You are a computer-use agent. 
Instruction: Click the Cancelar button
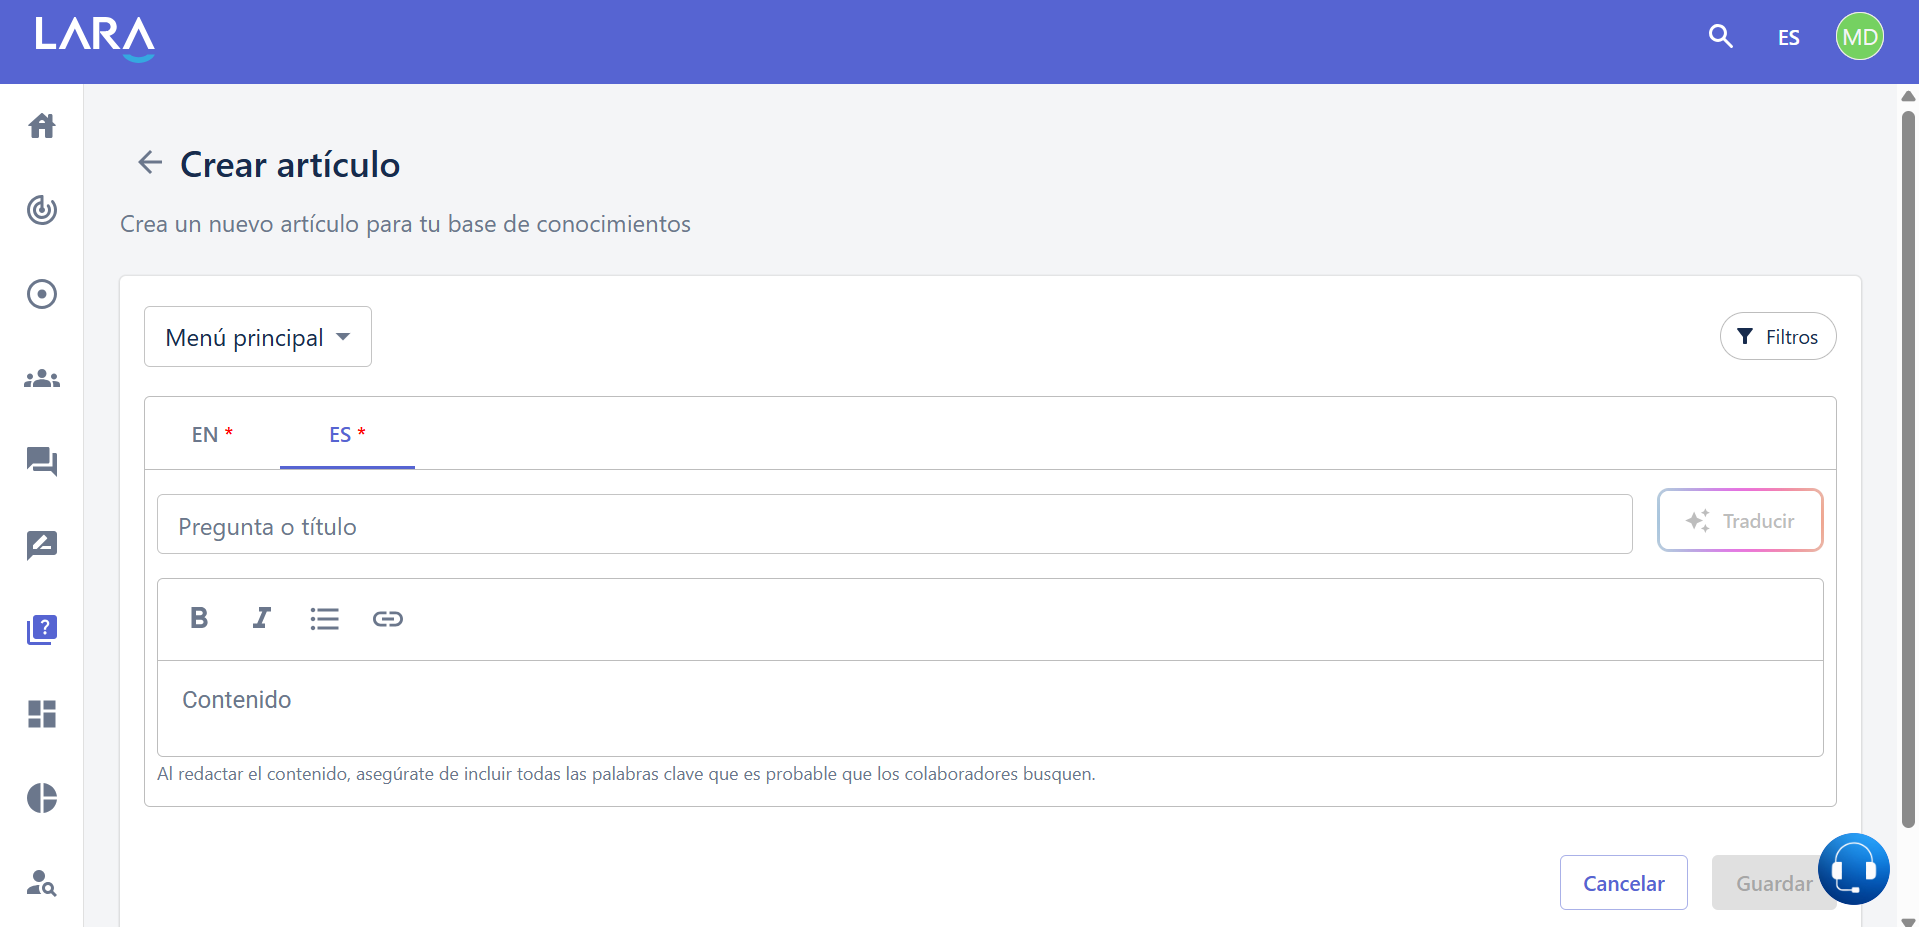[x=1624, y=883]
